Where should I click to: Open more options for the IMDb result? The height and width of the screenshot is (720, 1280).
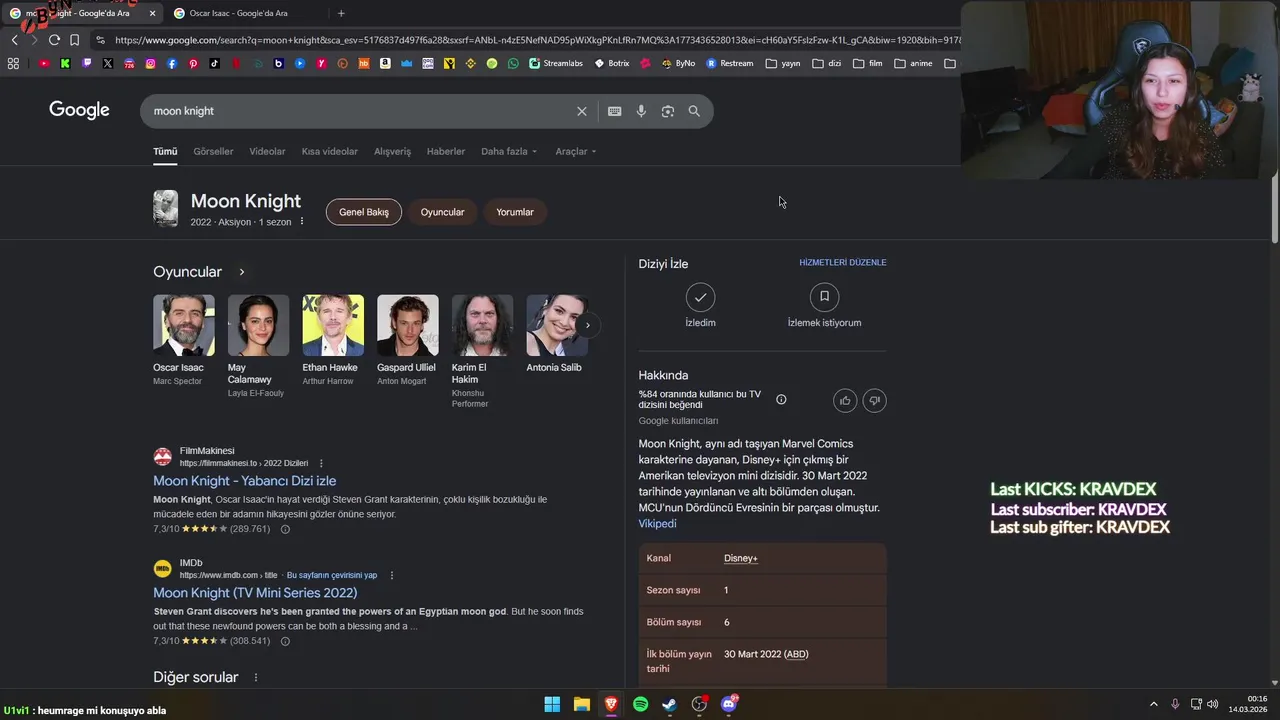pos(392,575)
